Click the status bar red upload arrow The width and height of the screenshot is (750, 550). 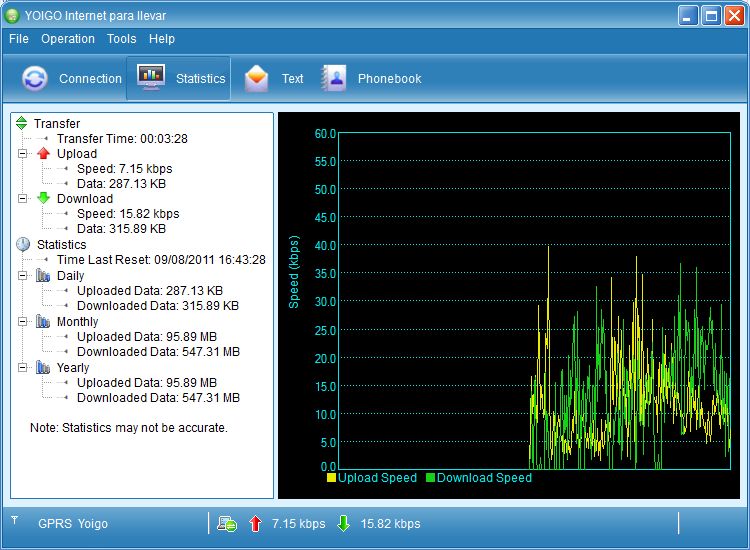pos(255,524)
